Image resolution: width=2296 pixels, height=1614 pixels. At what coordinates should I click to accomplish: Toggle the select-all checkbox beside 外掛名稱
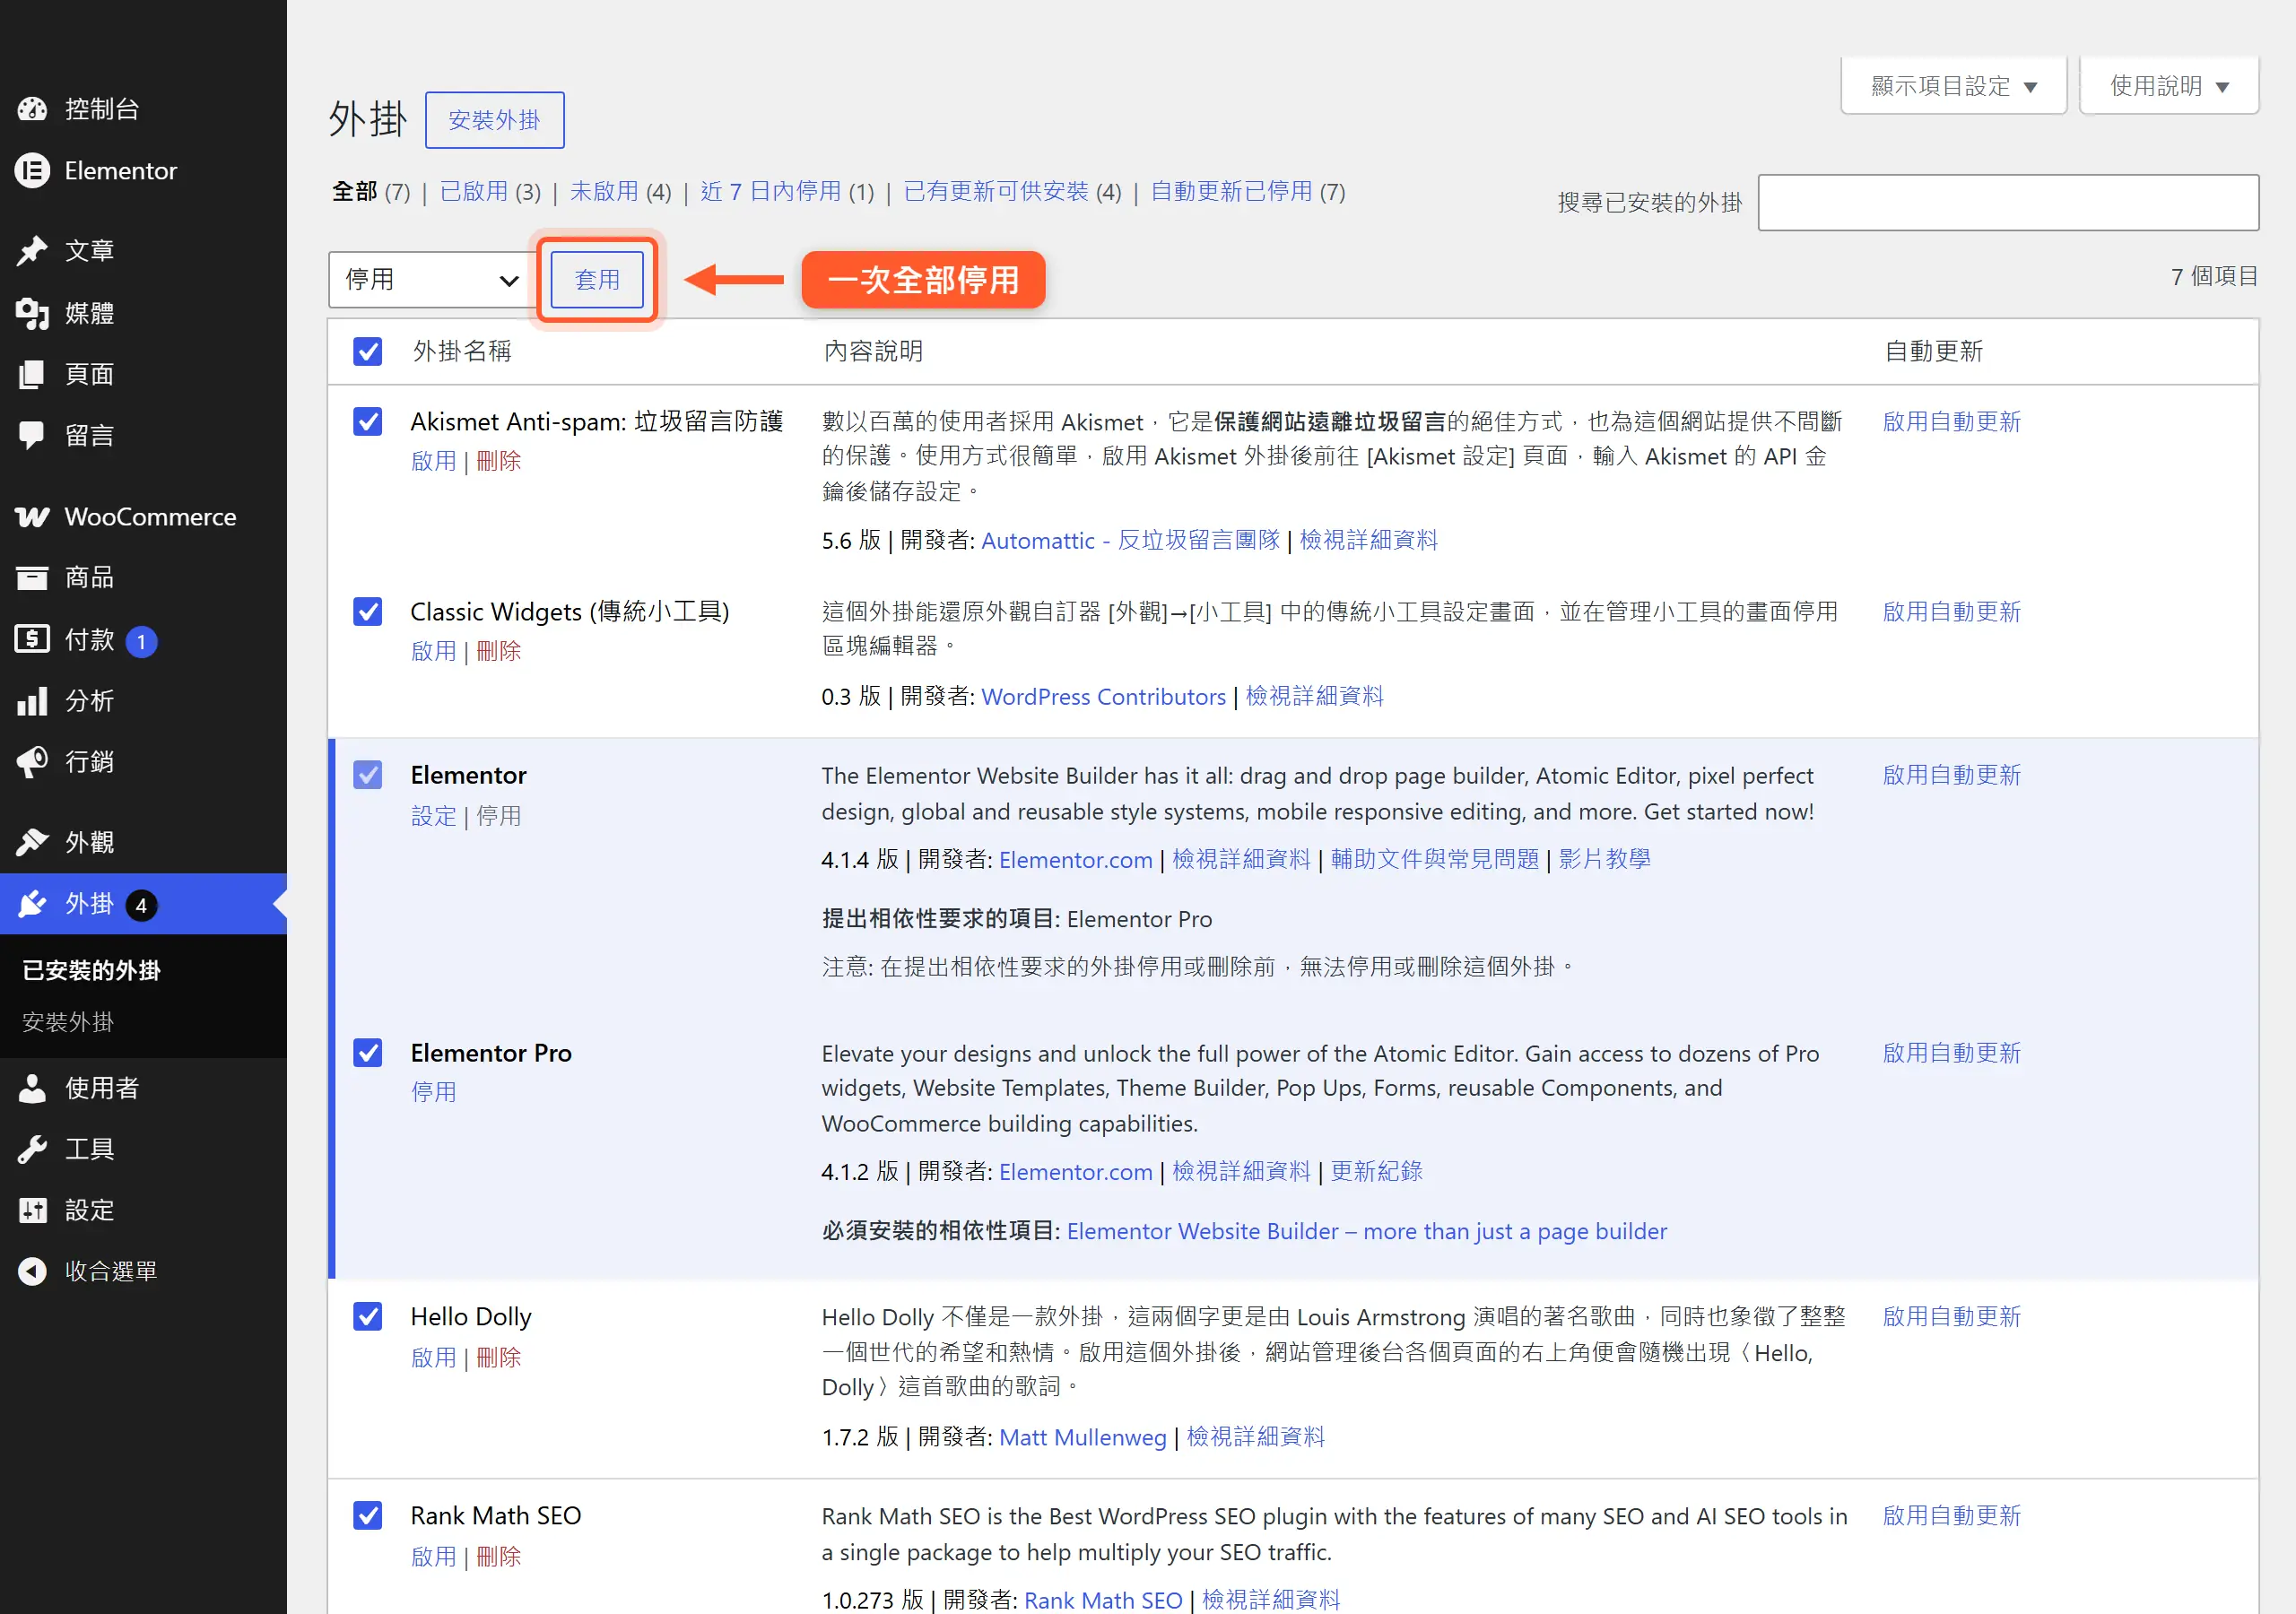(368, 351)
